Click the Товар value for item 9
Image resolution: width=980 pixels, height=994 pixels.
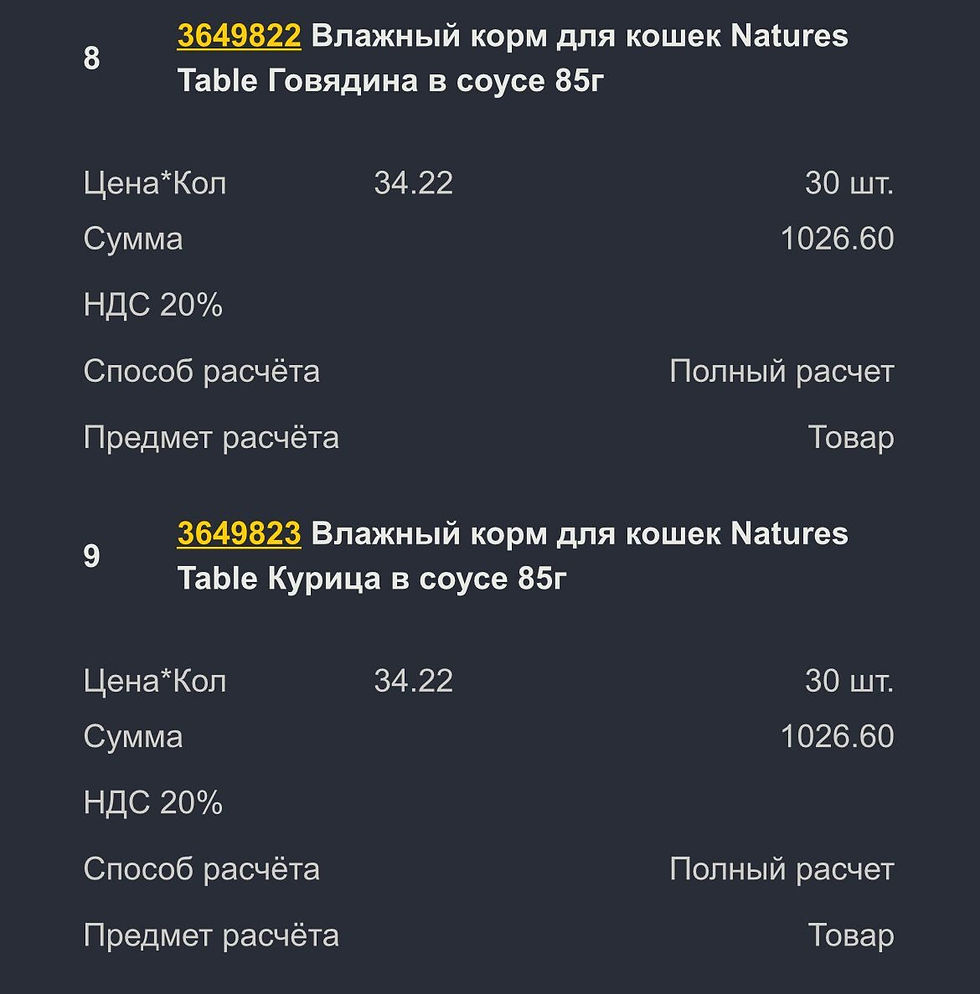pyautogui.click(x=851, y=936)
